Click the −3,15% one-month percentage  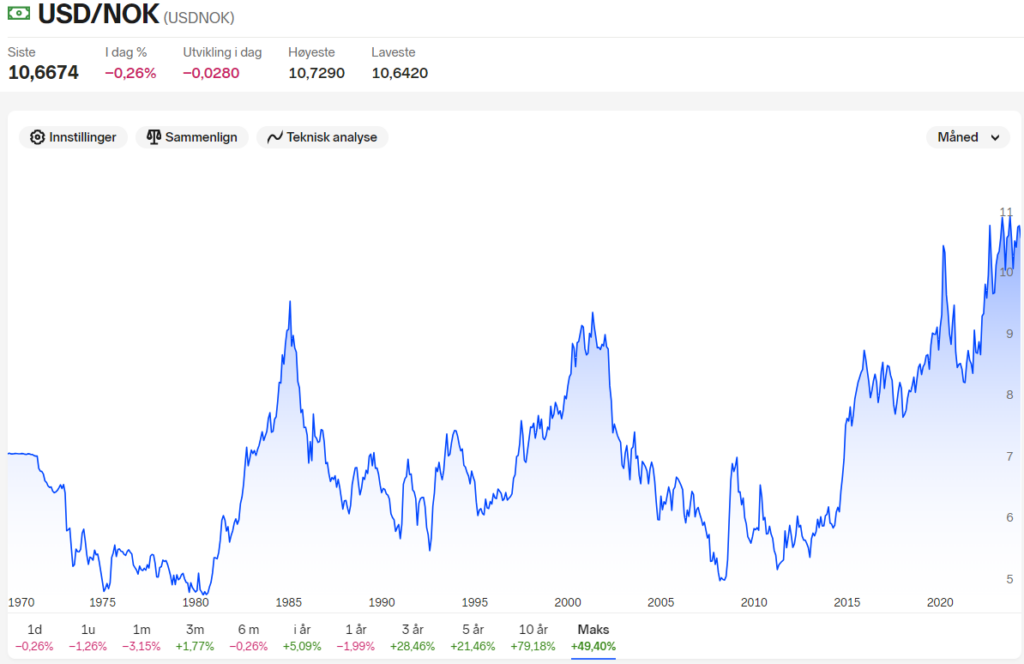pyautogui.click(x=141, y=646)
